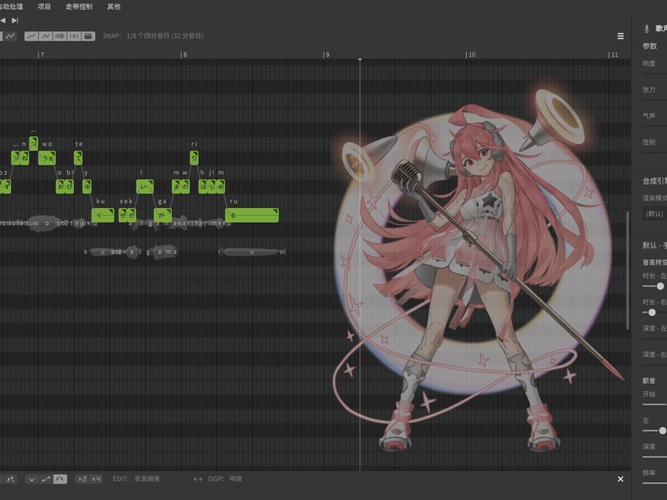Toggle the fifth filled-block display button

coord(88,36)
